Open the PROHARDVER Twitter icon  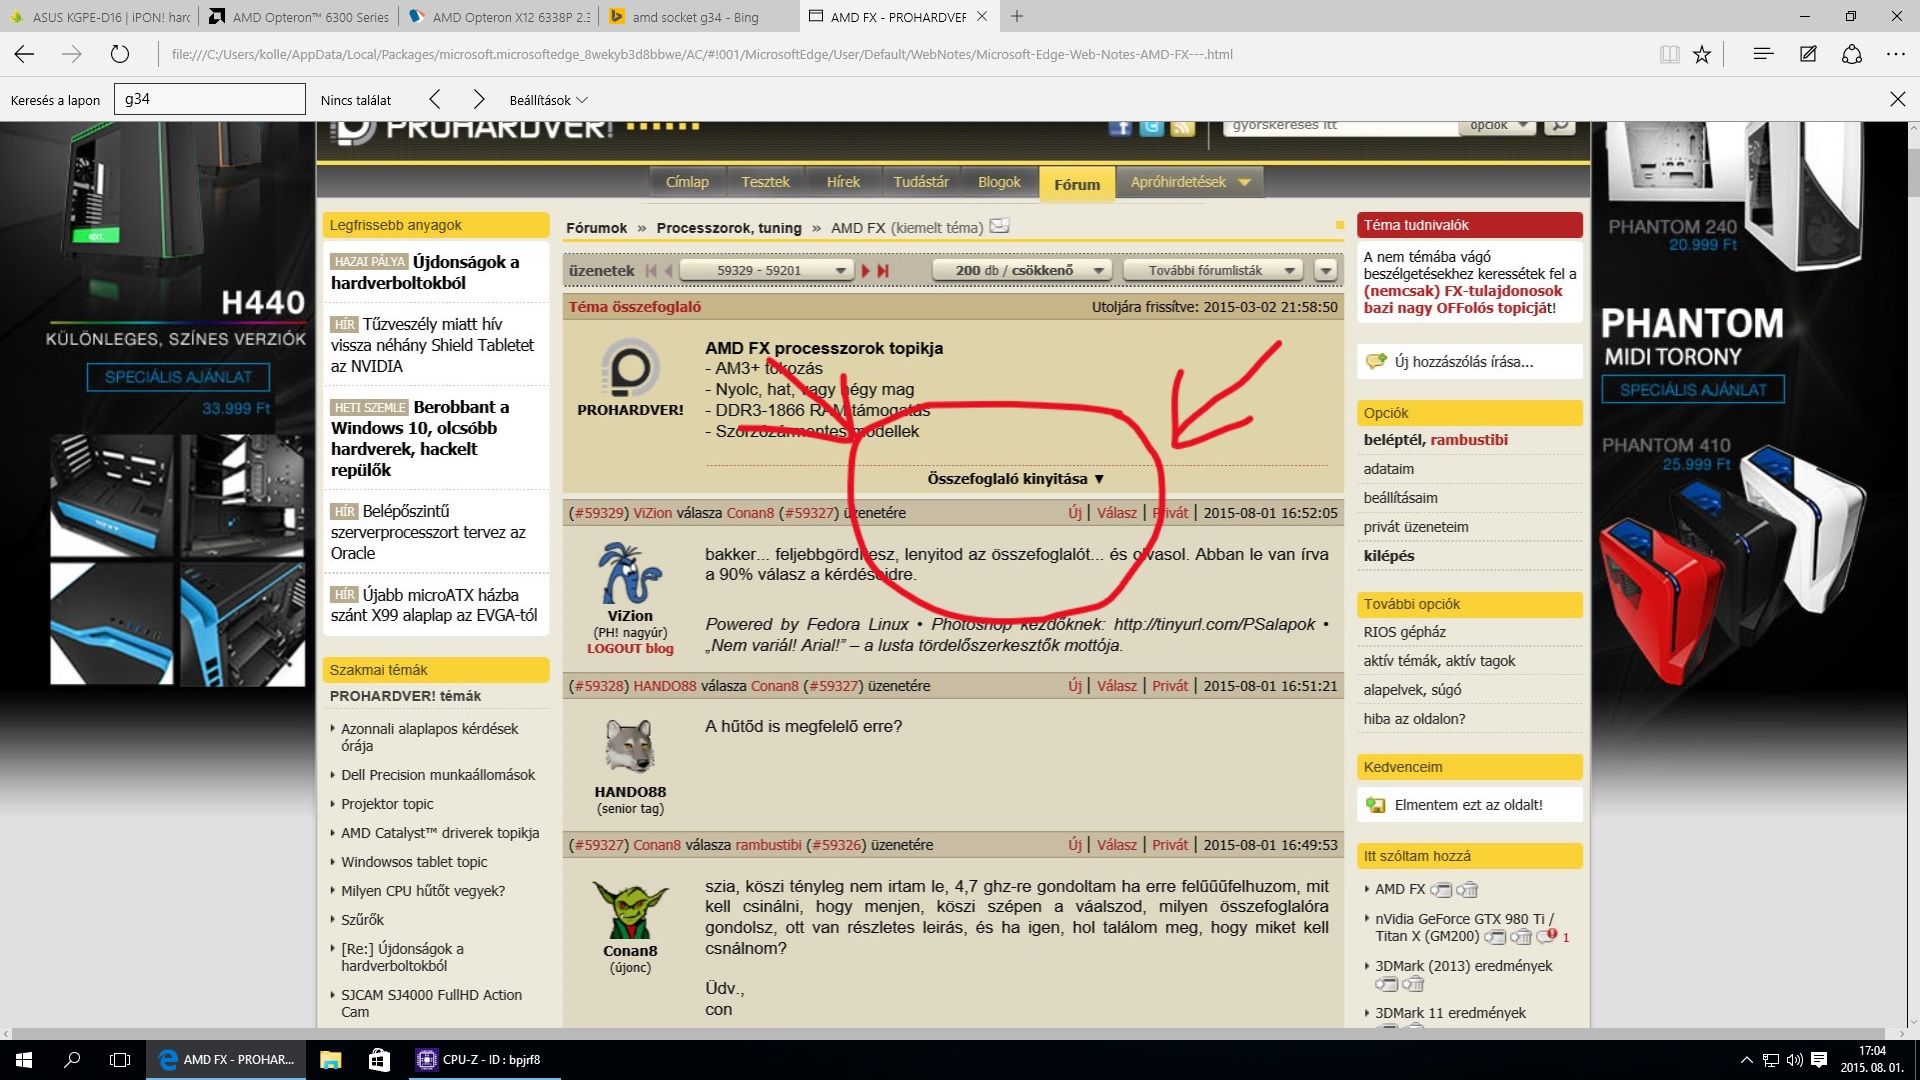[x=1151, y=127]
